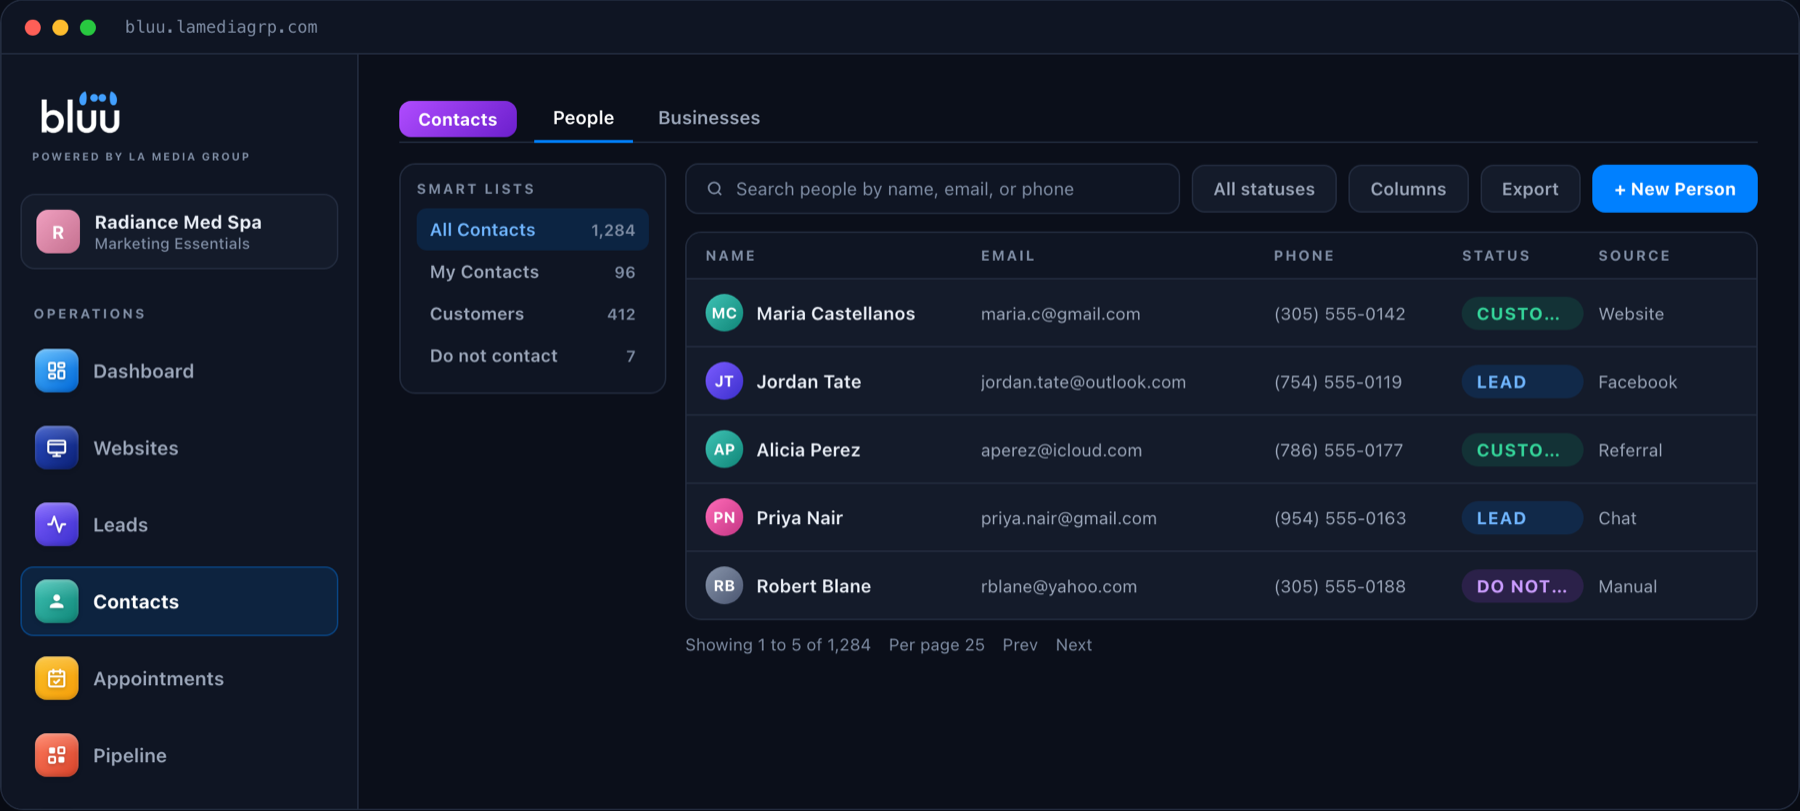Viewport: 1800px width, 811px height.
Task: Go to the Prev page
Action: [x=1020, y=645]
